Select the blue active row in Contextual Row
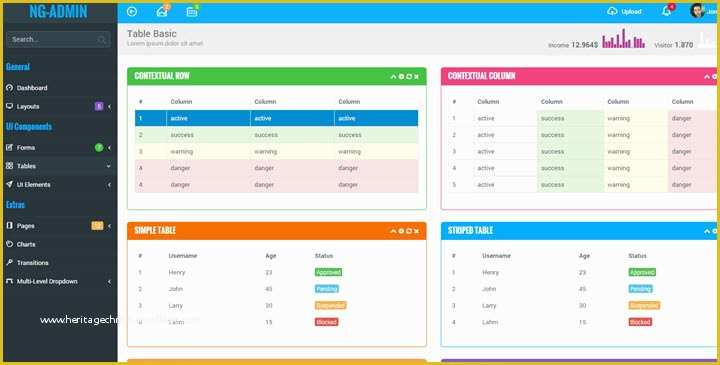This screenshot has height=365, width=720. click(x=276, y=118)
